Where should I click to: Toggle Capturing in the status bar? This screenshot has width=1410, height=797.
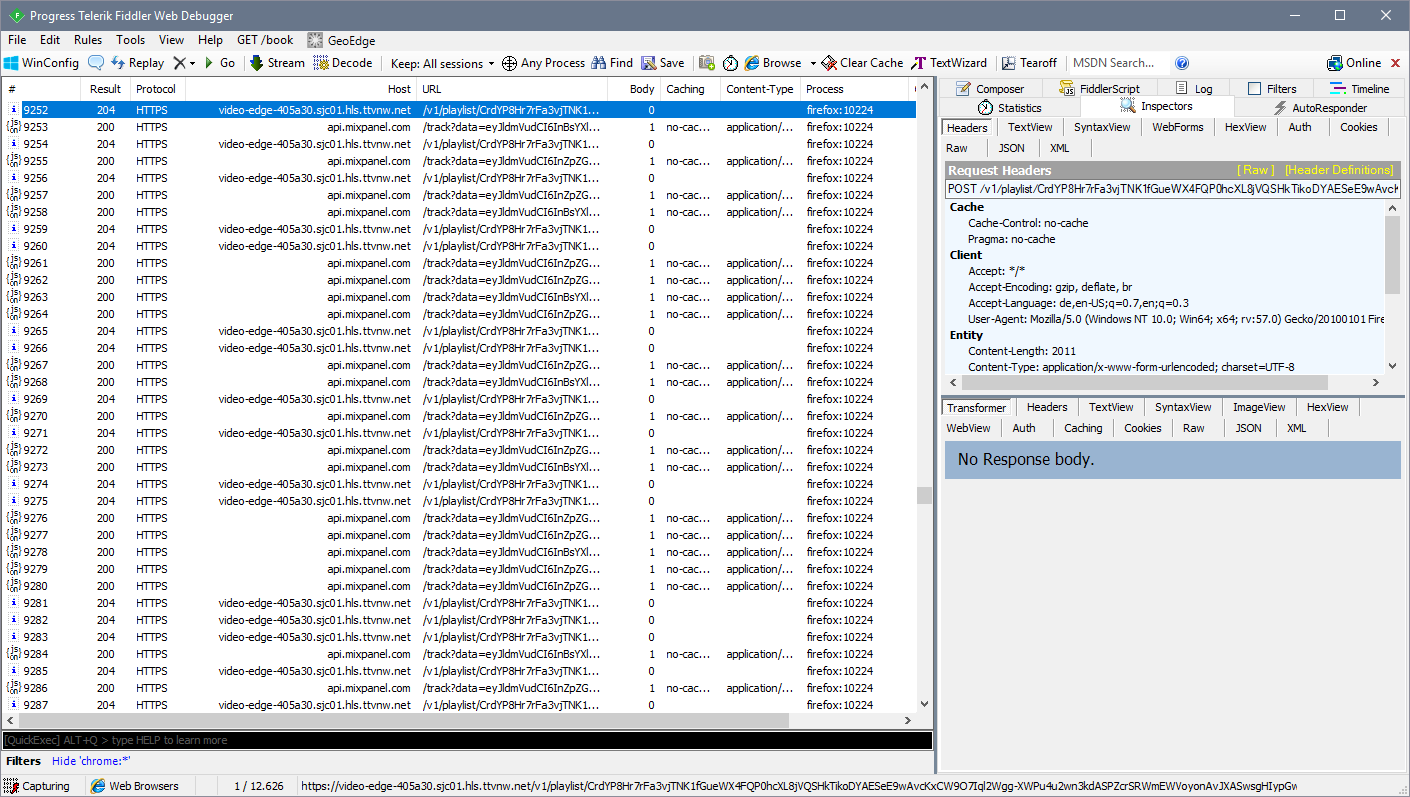point(38,786)
